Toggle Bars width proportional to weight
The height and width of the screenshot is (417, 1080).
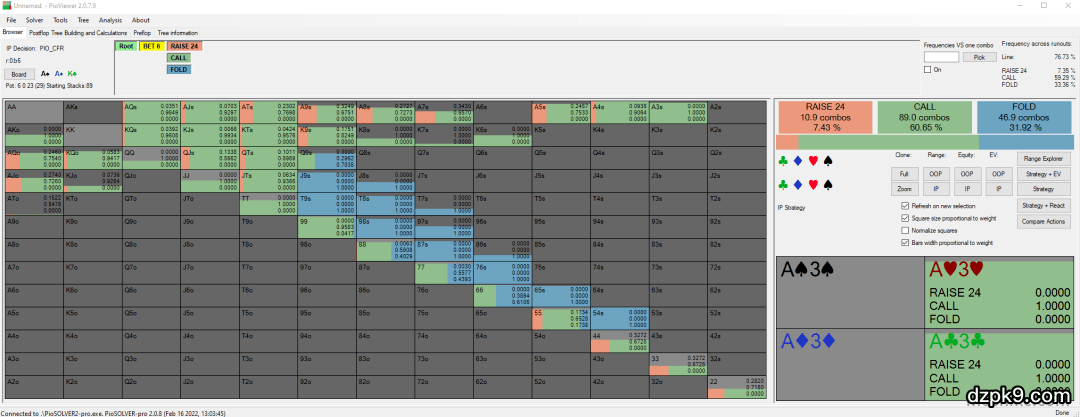click(x=905, y=242)
